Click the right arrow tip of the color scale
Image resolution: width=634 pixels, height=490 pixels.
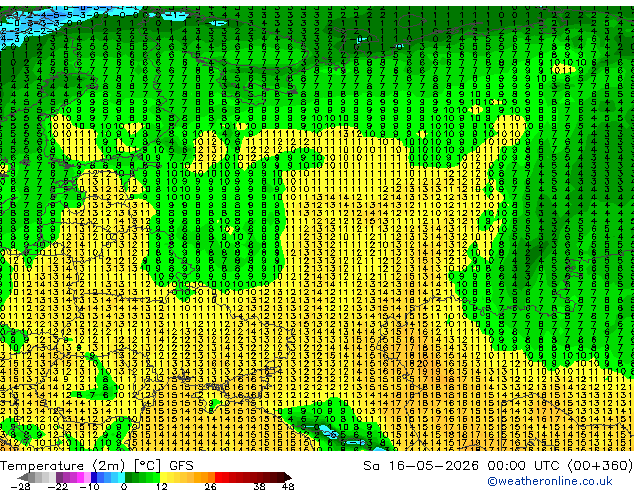(290, 477)
